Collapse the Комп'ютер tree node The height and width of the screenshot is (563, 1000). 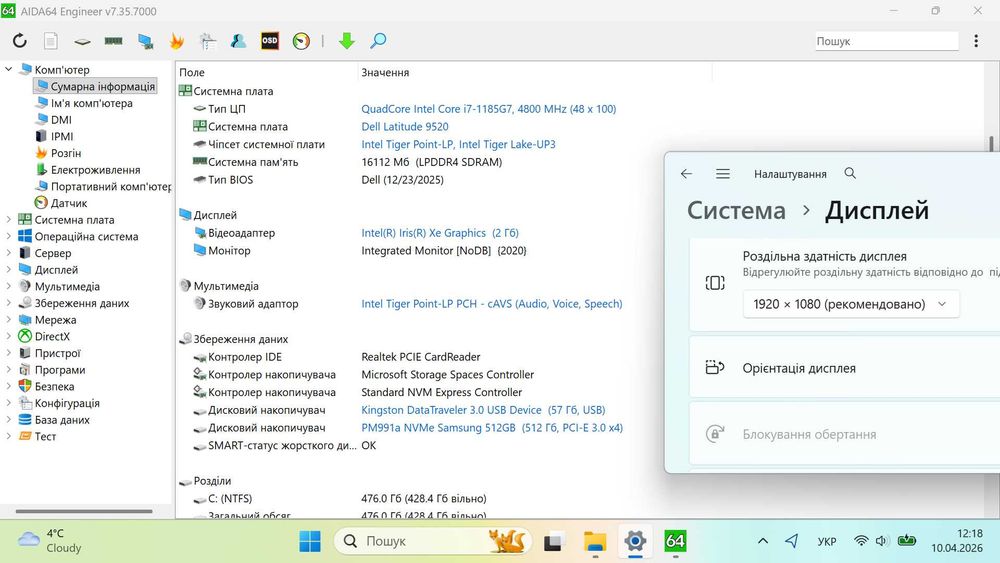tap(8, 69)
